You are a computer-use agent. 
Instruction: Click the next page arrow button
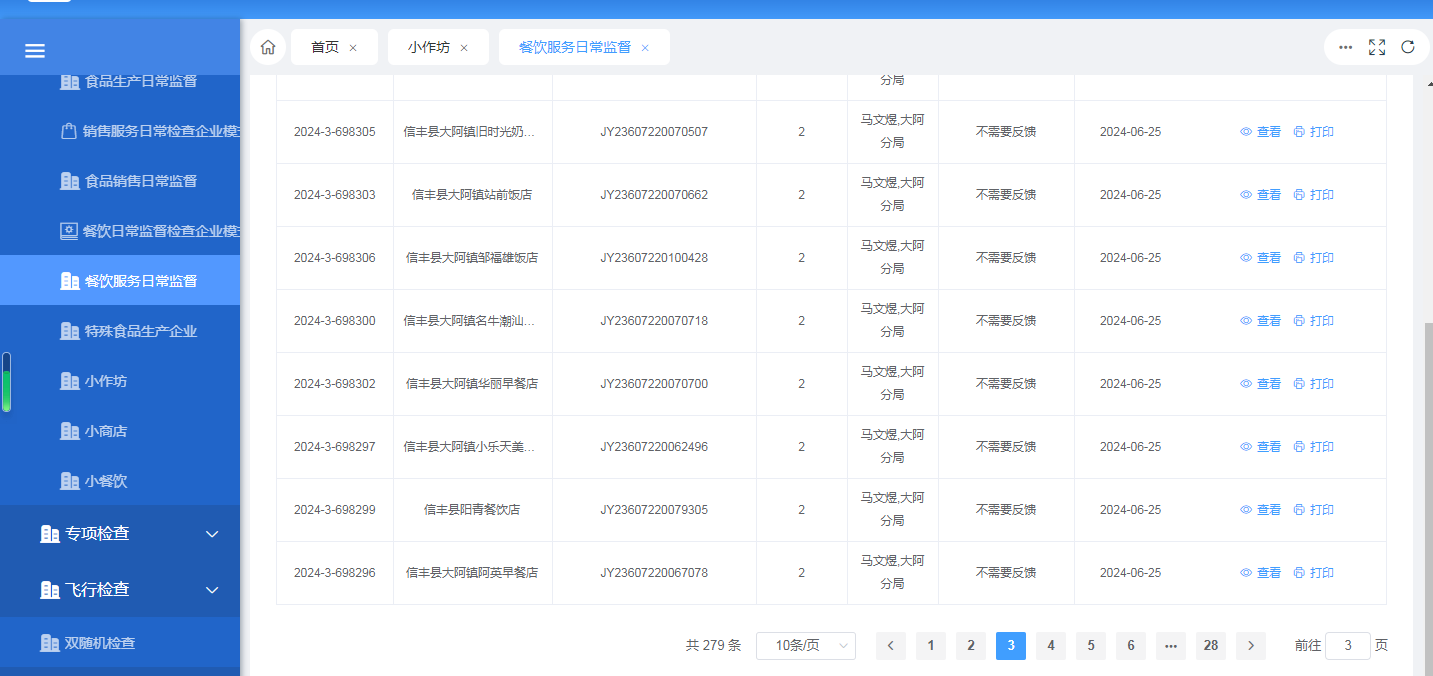tap(1250, 646)
